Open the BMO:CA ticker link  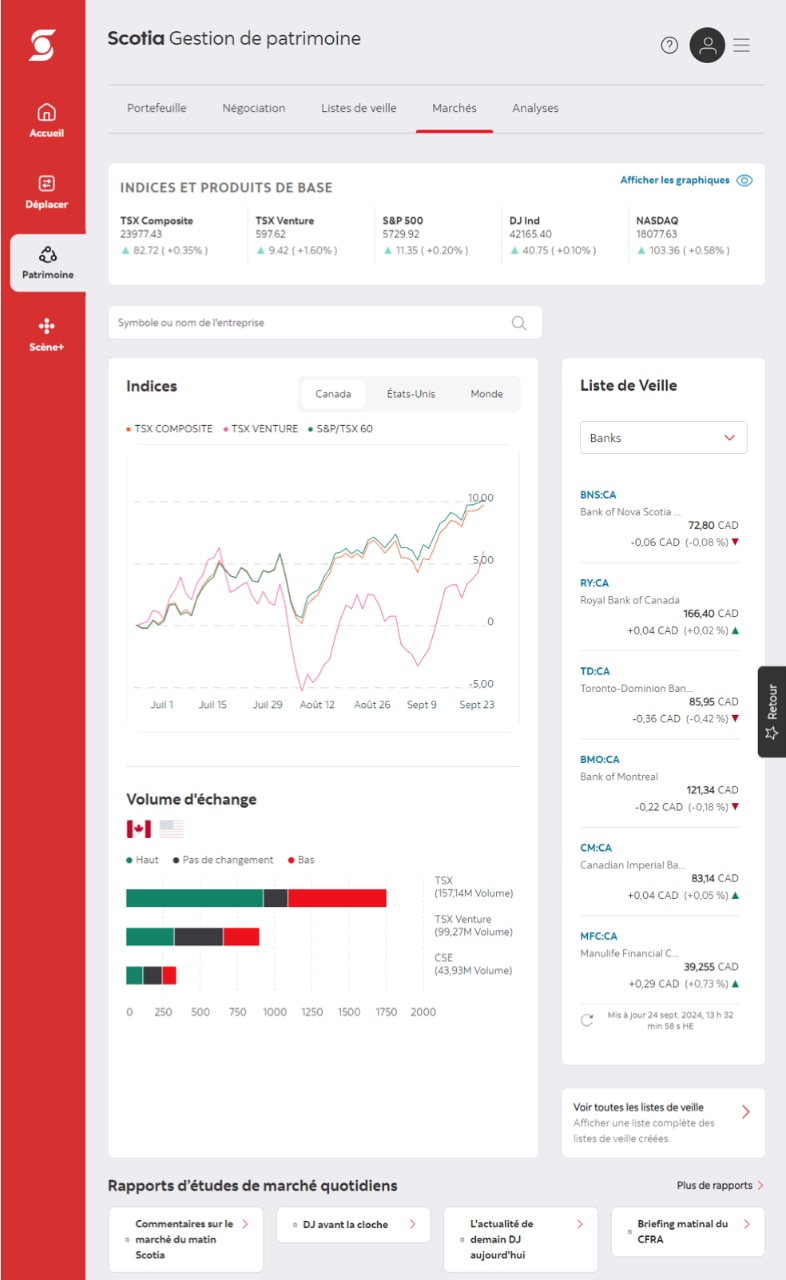tap(600, 759)
